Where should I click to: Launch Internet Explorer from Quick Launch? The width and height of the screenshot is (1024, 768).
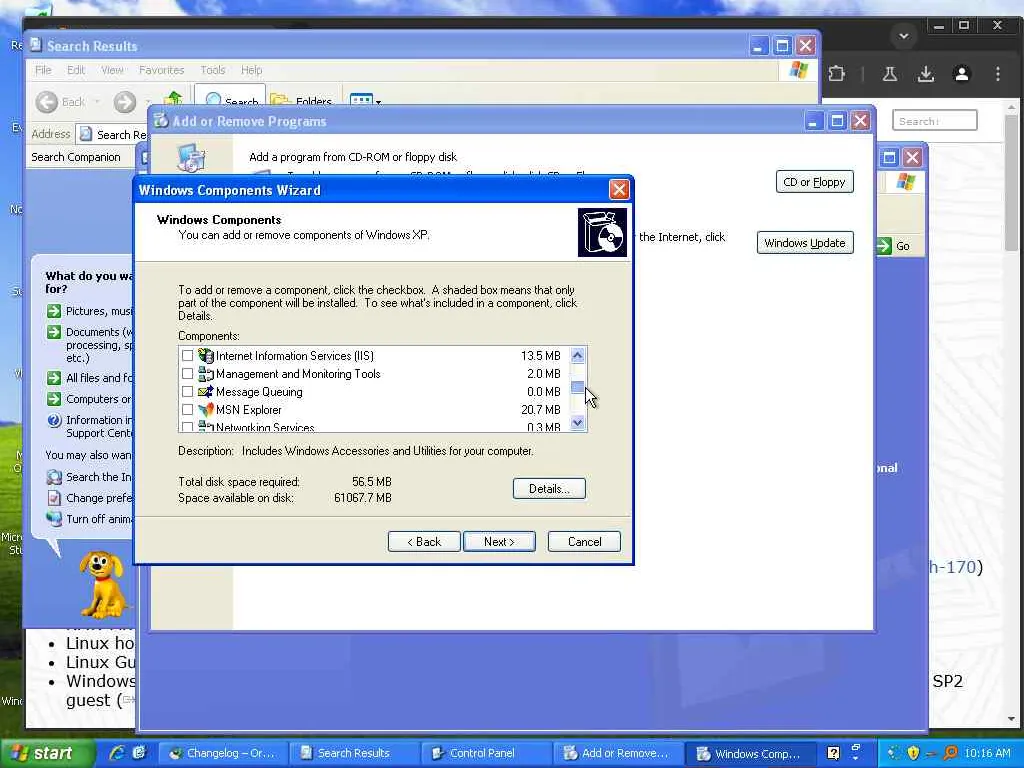click(117, 753)
